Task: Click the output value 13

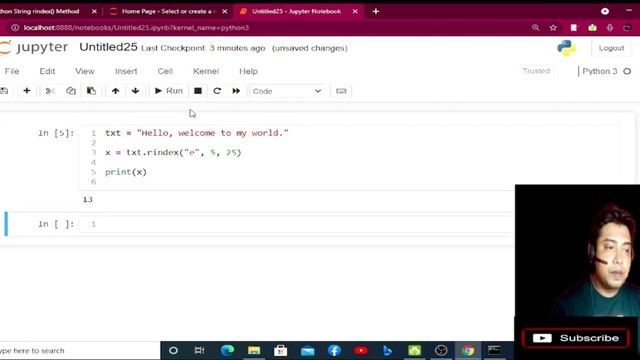Action: [88, 199]
